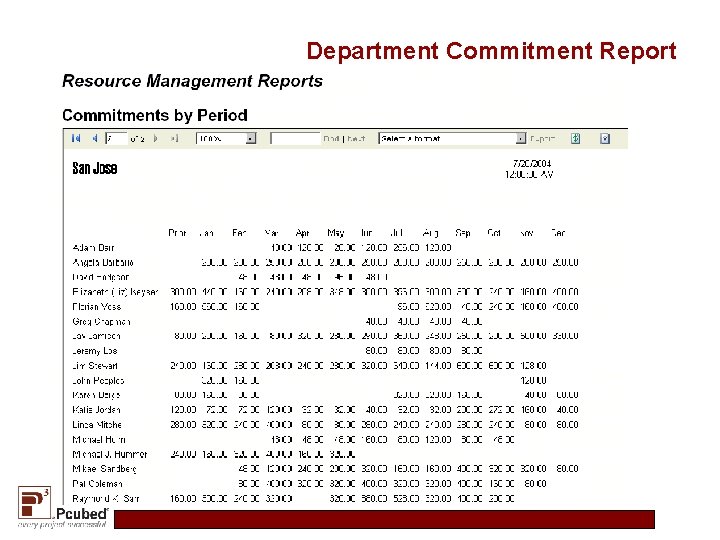The image size is (720, 540).
Task: Click the Linda Mitchell row name
Action: 97,425
